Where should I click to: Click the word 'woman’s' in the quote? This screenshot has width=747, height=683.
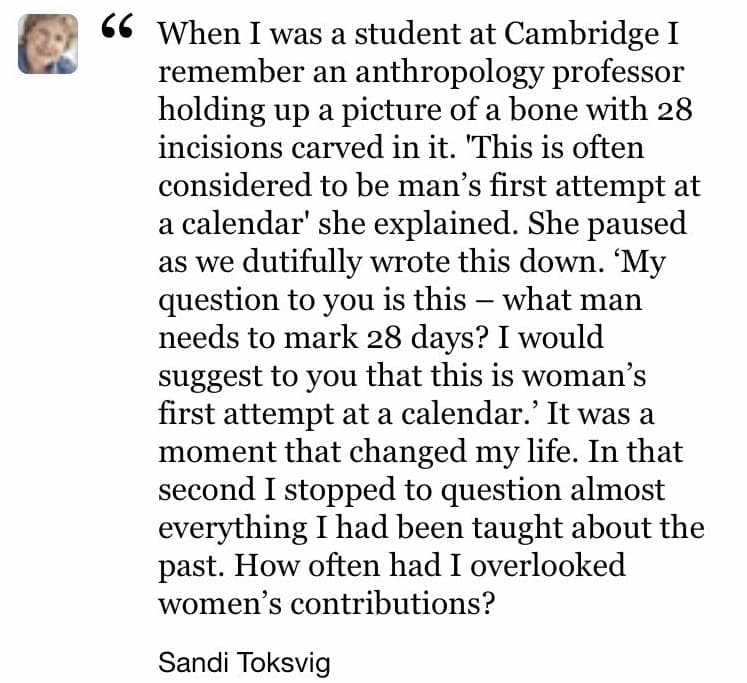click(584, 376)
